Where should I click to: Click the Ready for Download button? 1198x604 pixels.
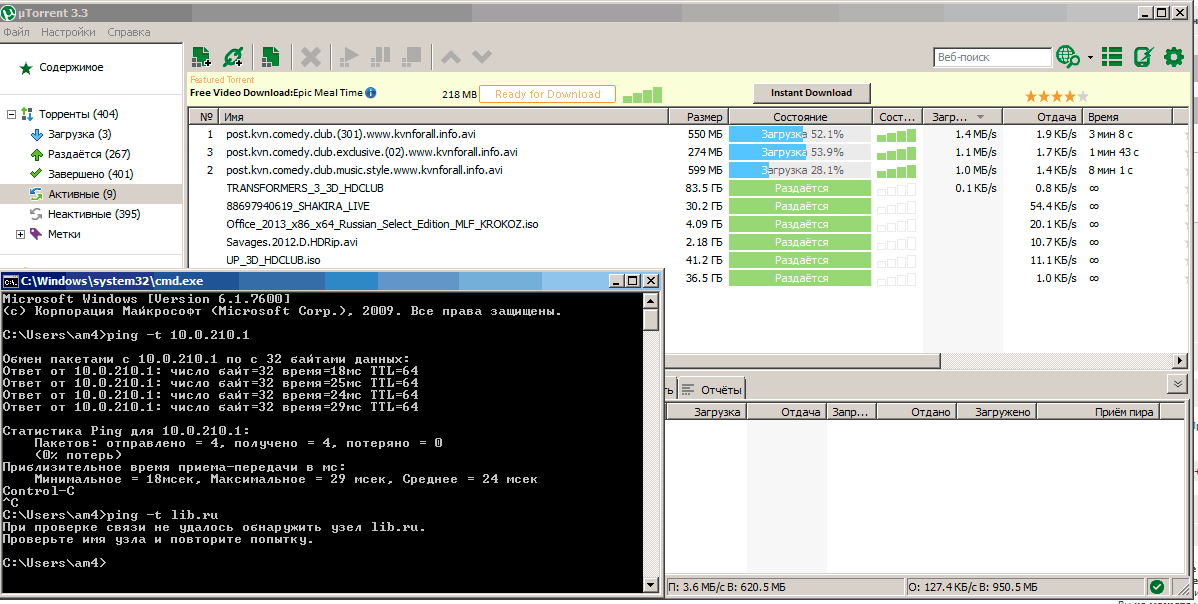click(x=547, y=94)
